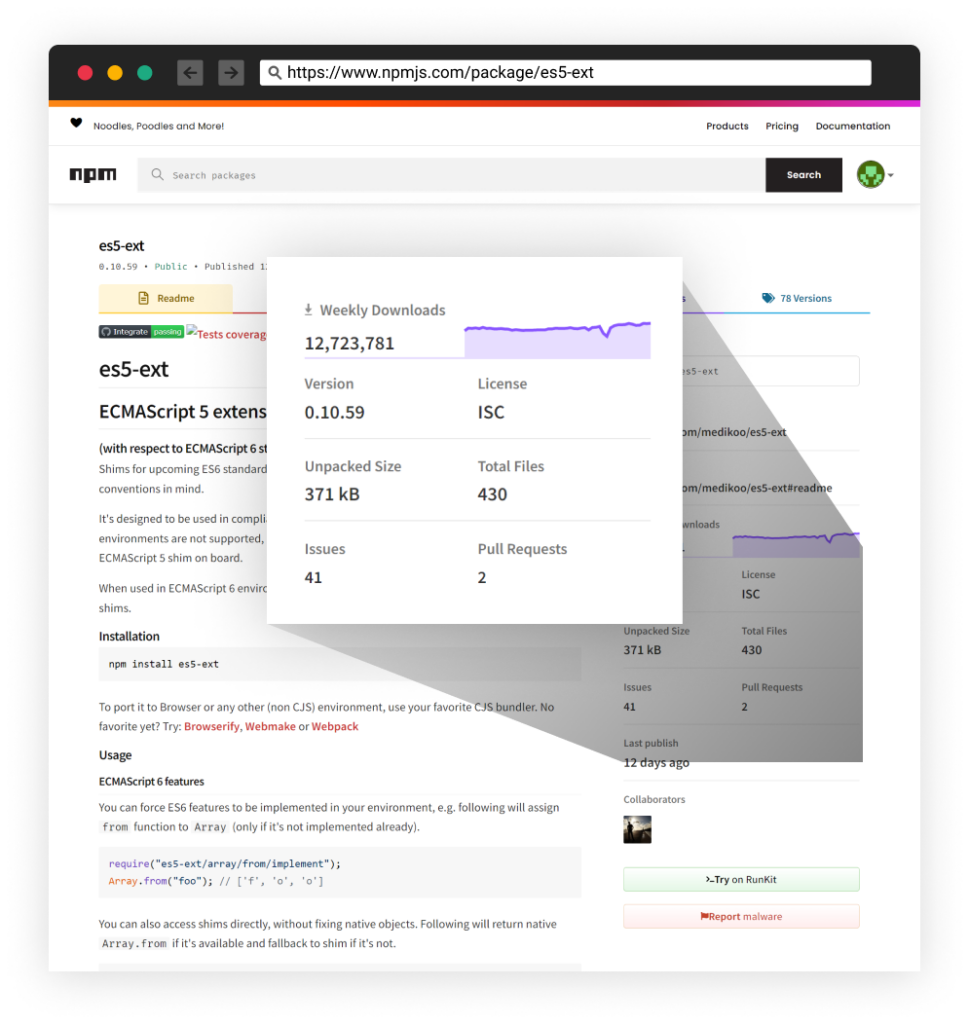Click the 'ECMAScript 6 features' heading
This screenshot has width=969, height=1024.
[x=151, y=781]
